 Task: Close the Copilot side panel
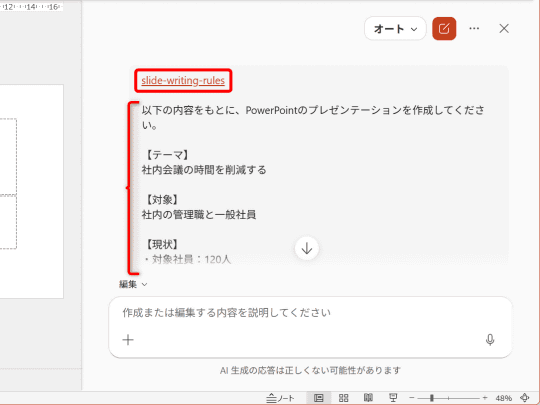point(504,29)
